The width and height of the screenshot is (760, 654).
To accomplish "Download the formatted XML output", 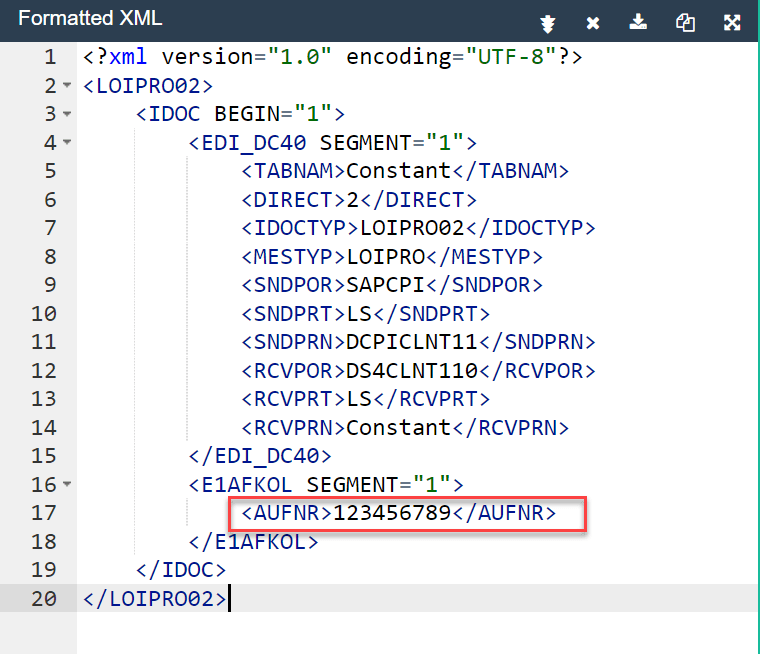I will coord(639,22).
